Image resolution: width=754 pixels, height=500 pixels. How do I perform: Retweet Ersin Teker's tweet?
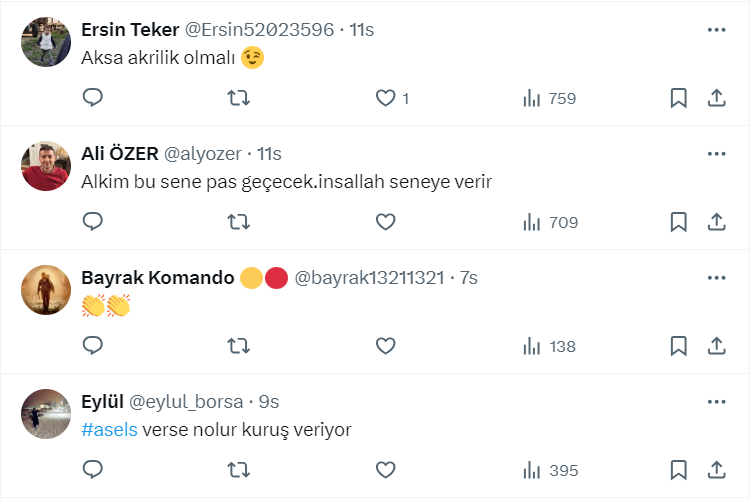coord(239,98)
